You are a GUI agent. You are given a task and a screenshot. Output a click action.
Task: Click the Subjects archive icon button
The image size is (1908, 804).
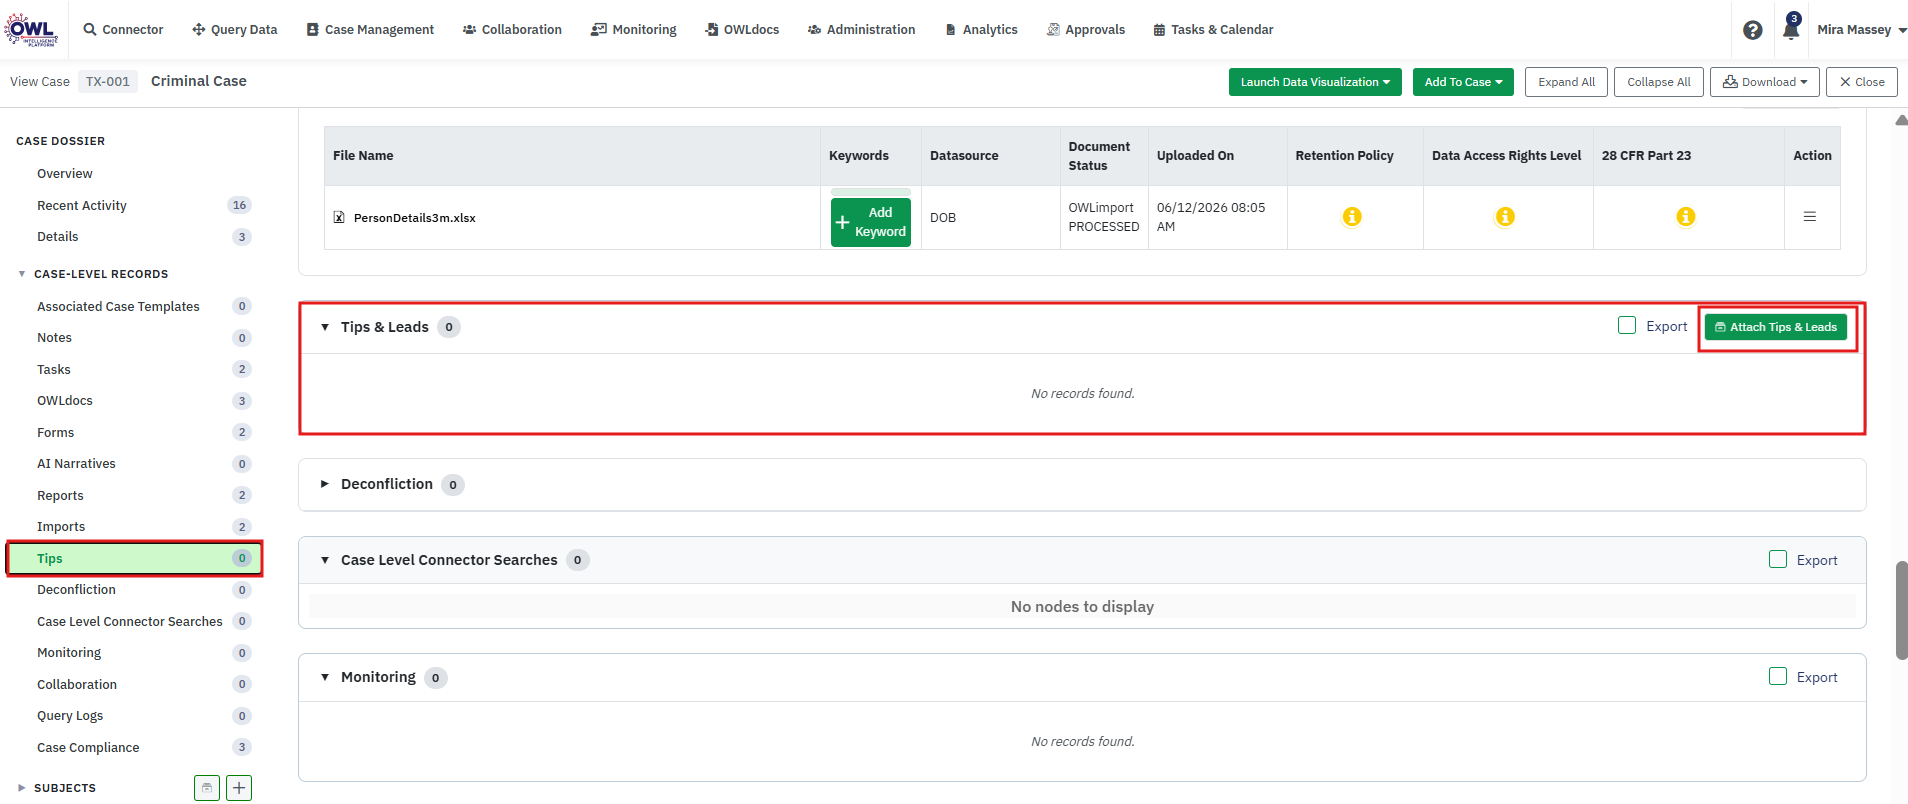207,788
